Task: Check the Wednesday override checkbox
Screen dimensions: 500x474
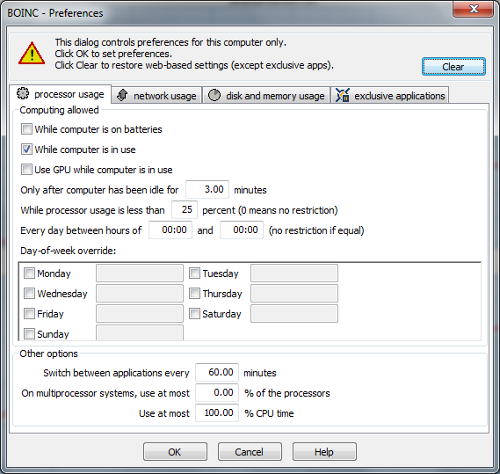Action: (29, 293)
